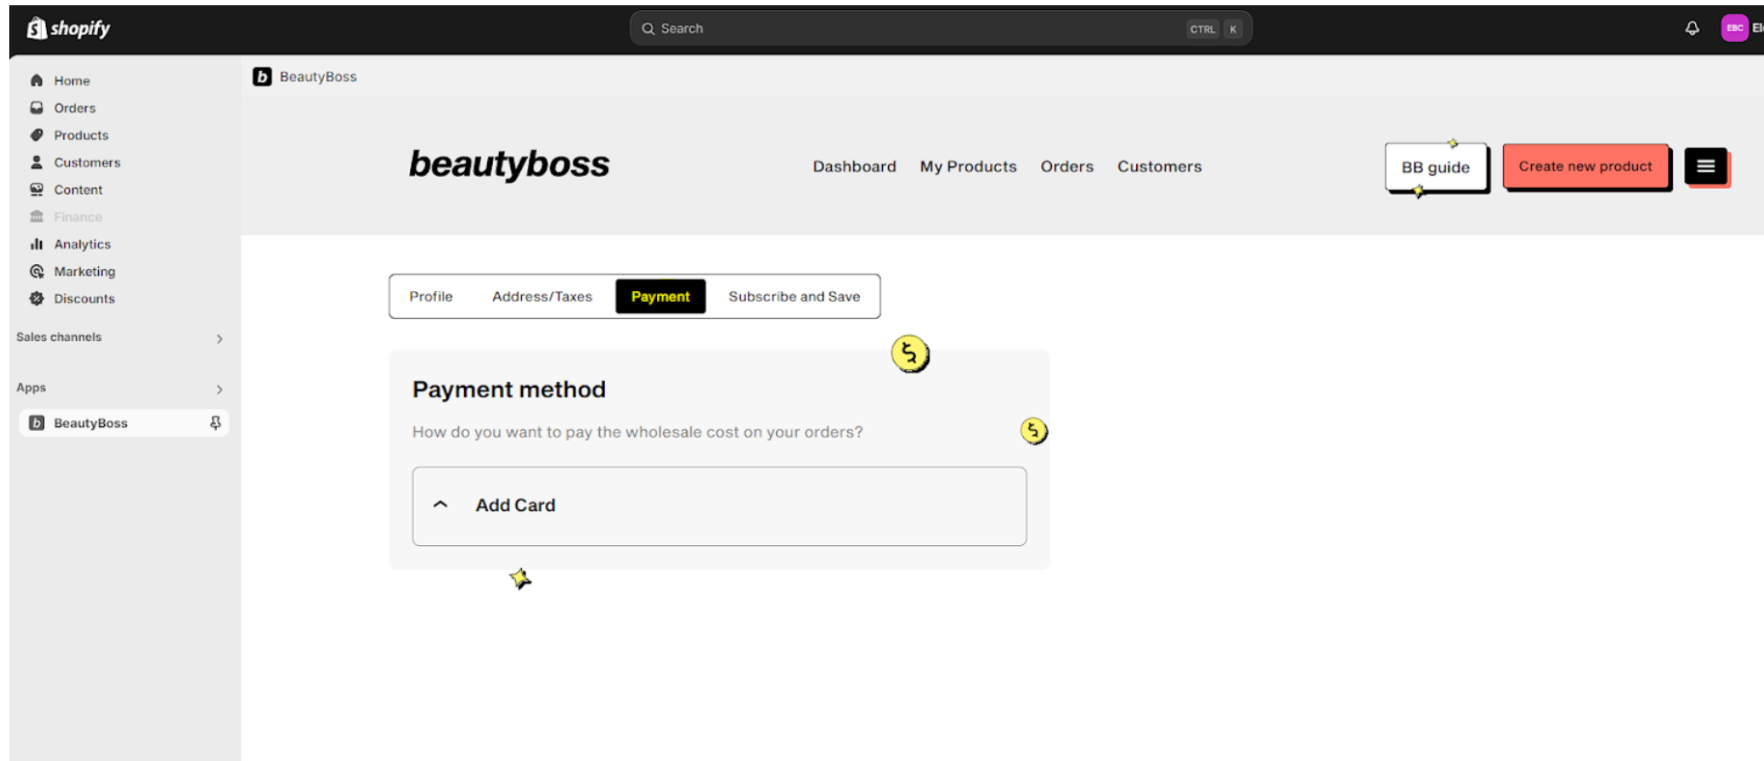Screen dimensions: 1764x761
Task: Click the Analytics bar chart icon
Action: tap(37, 243)
